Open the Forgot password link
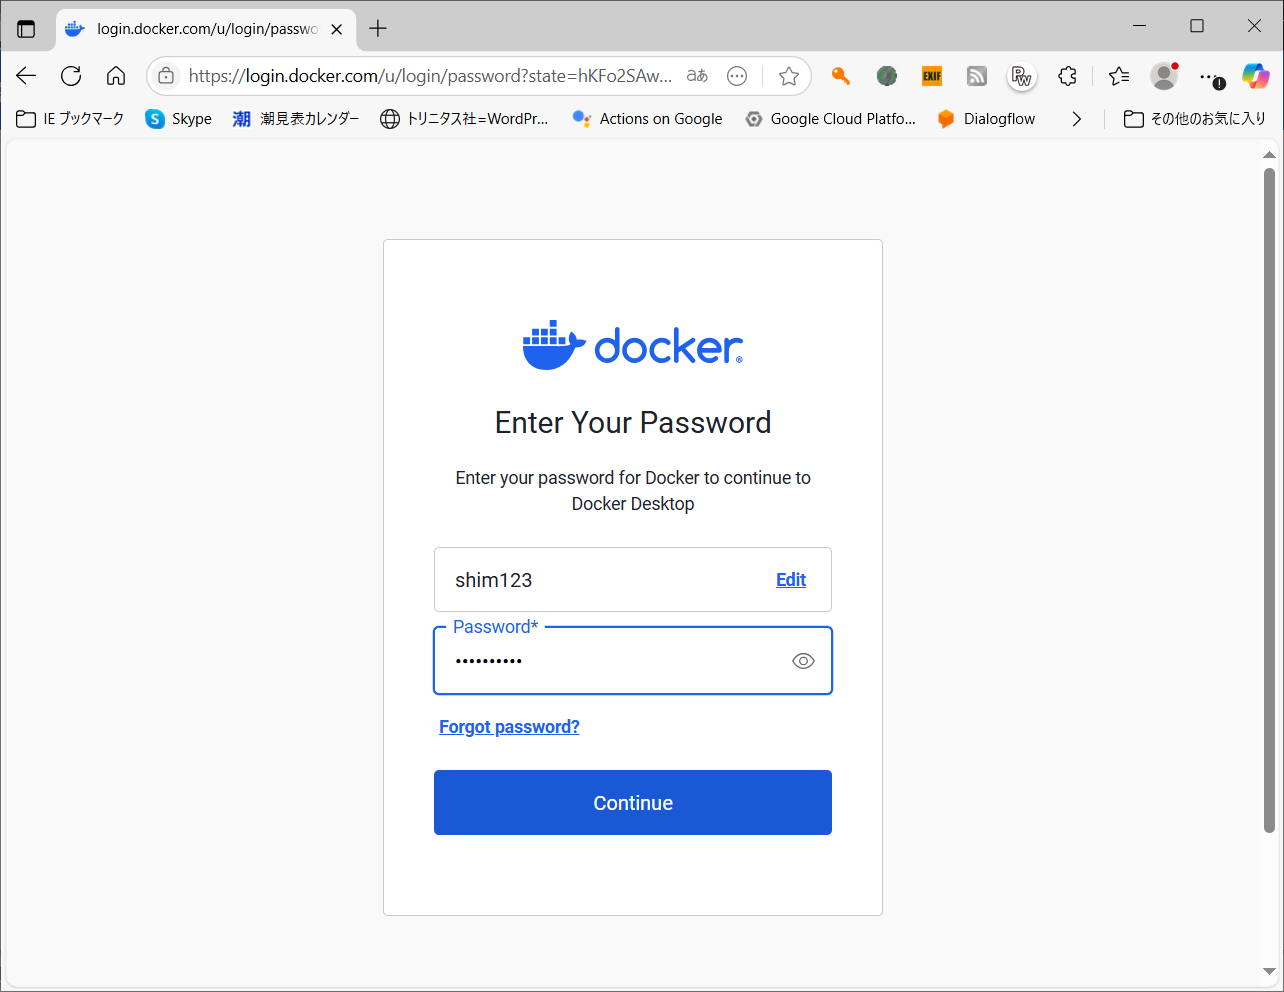Image resolution: width=1284 pixels, height=992 pixels. 509,727
